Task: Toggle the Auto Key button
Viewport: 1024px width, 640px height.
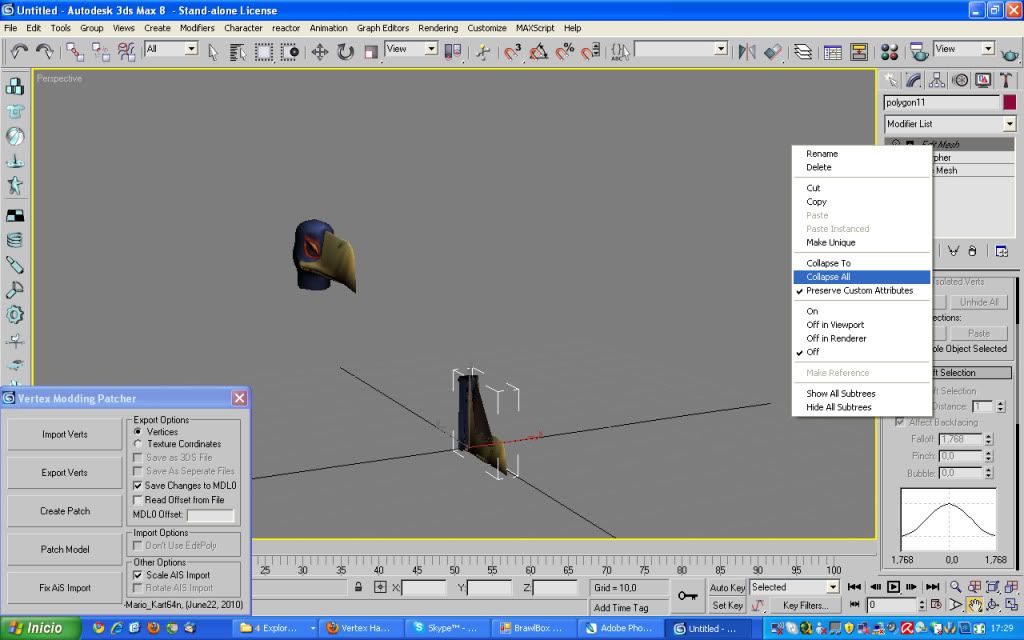Action: [x=728, y=587]
